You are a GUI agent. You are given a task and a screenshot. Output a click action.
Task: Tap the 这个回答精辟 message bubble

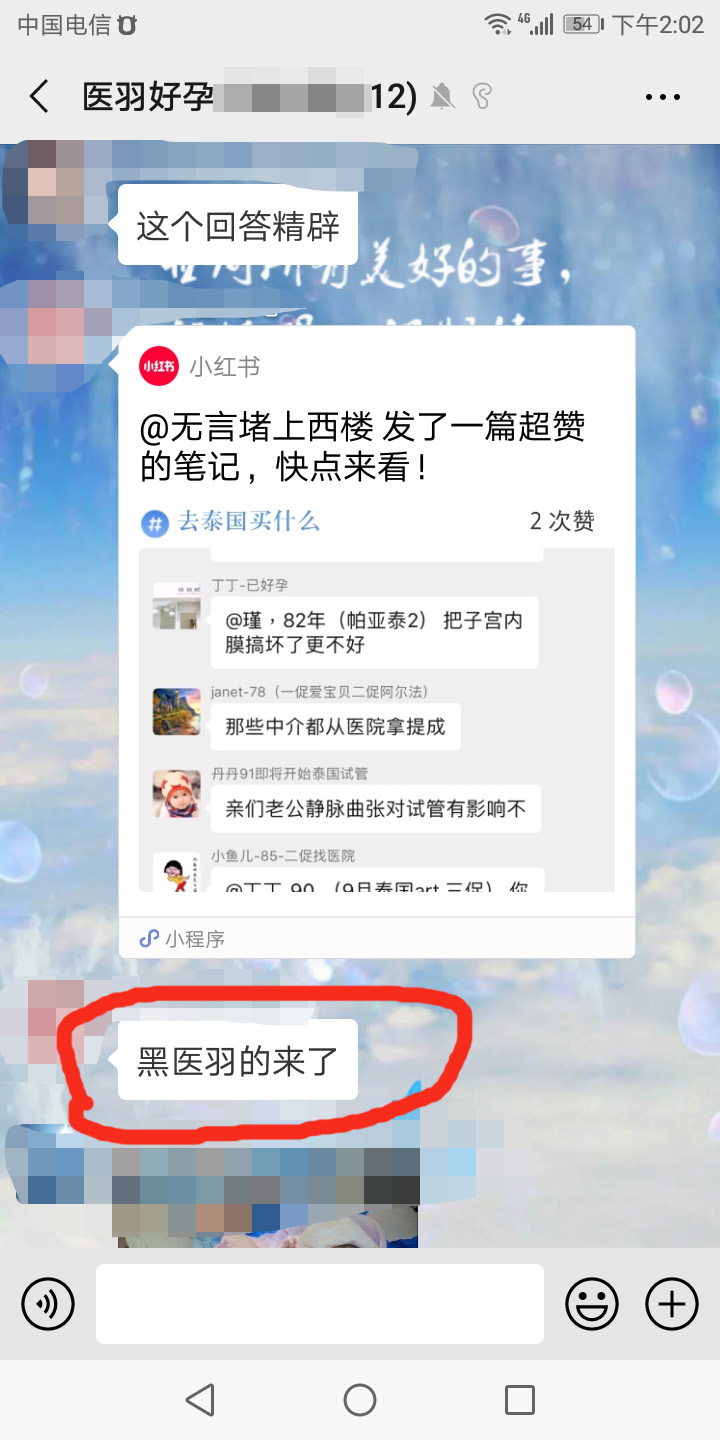tap(238, 225)
